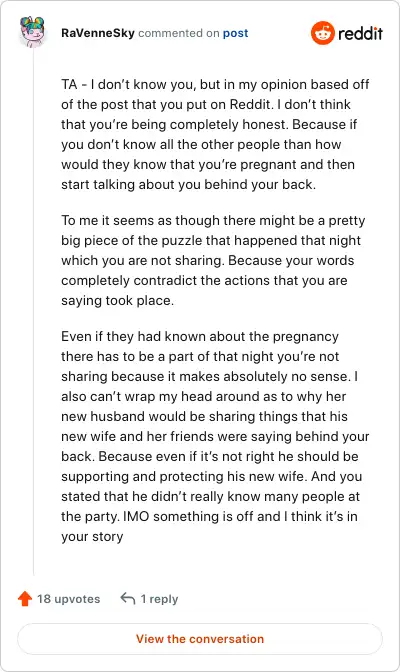Open RaVenneSky's avatar image
Image resolution: width=400 pixels, height=672 pixels.
(33, 32)
